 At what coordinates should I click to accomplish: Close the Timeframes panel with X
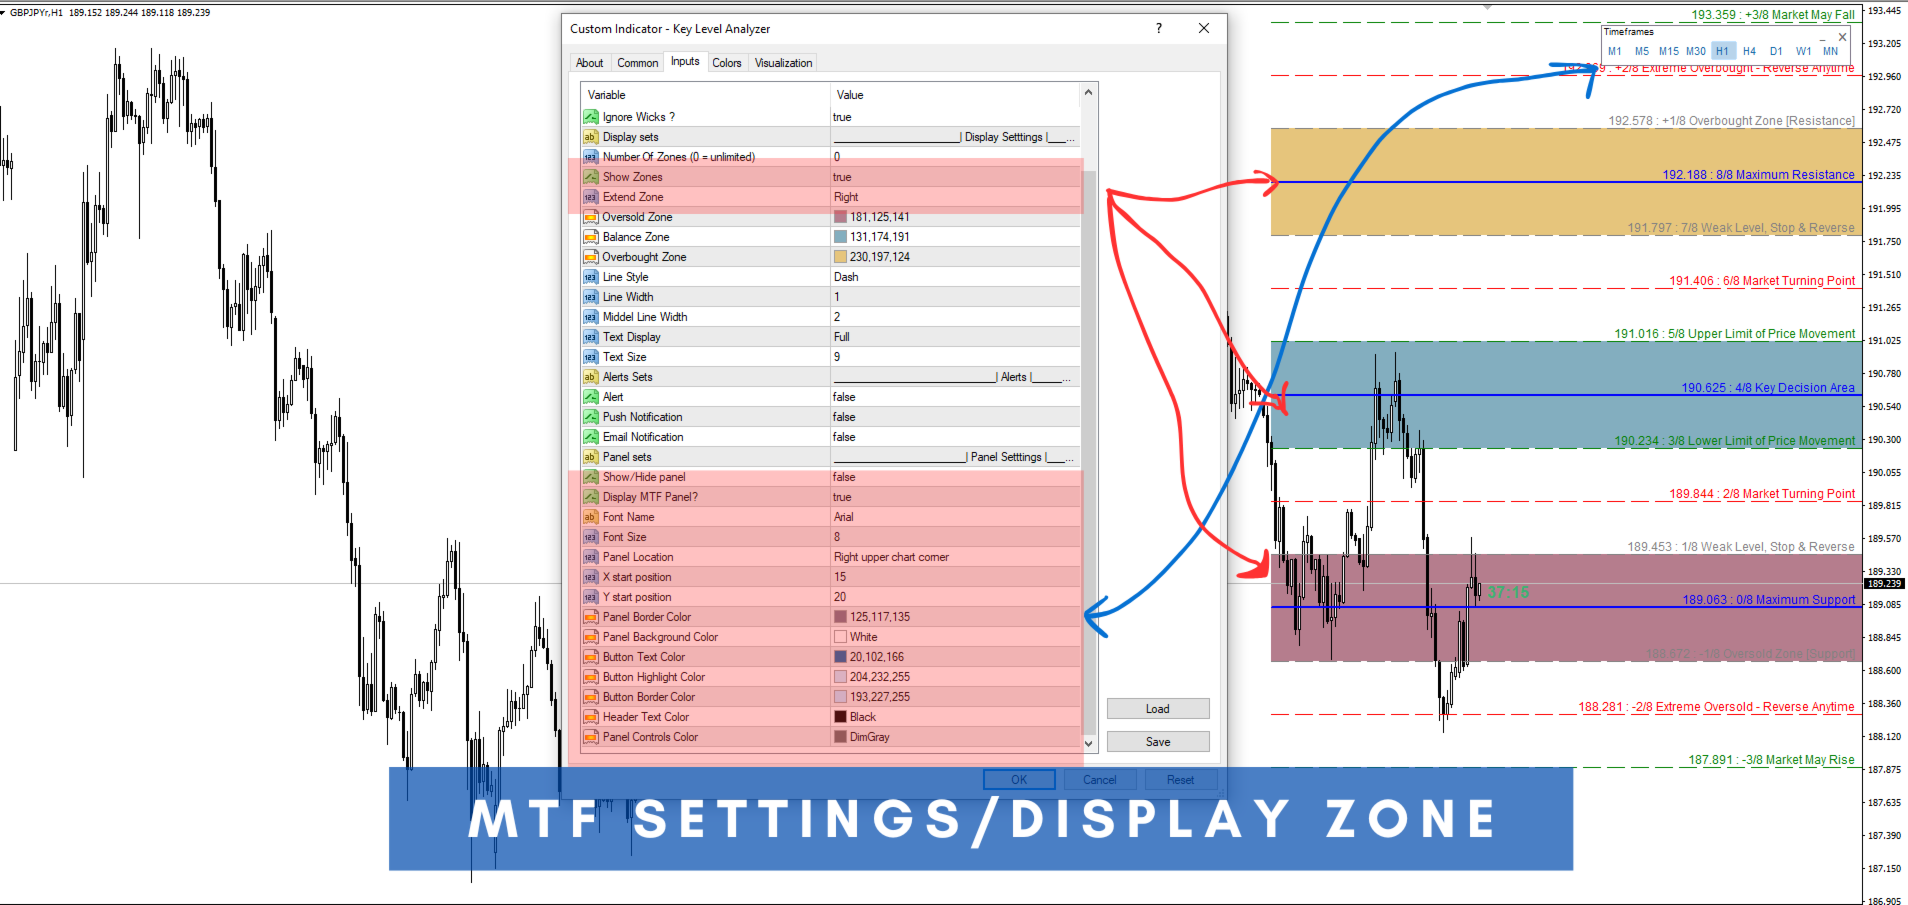(1842, 36)
